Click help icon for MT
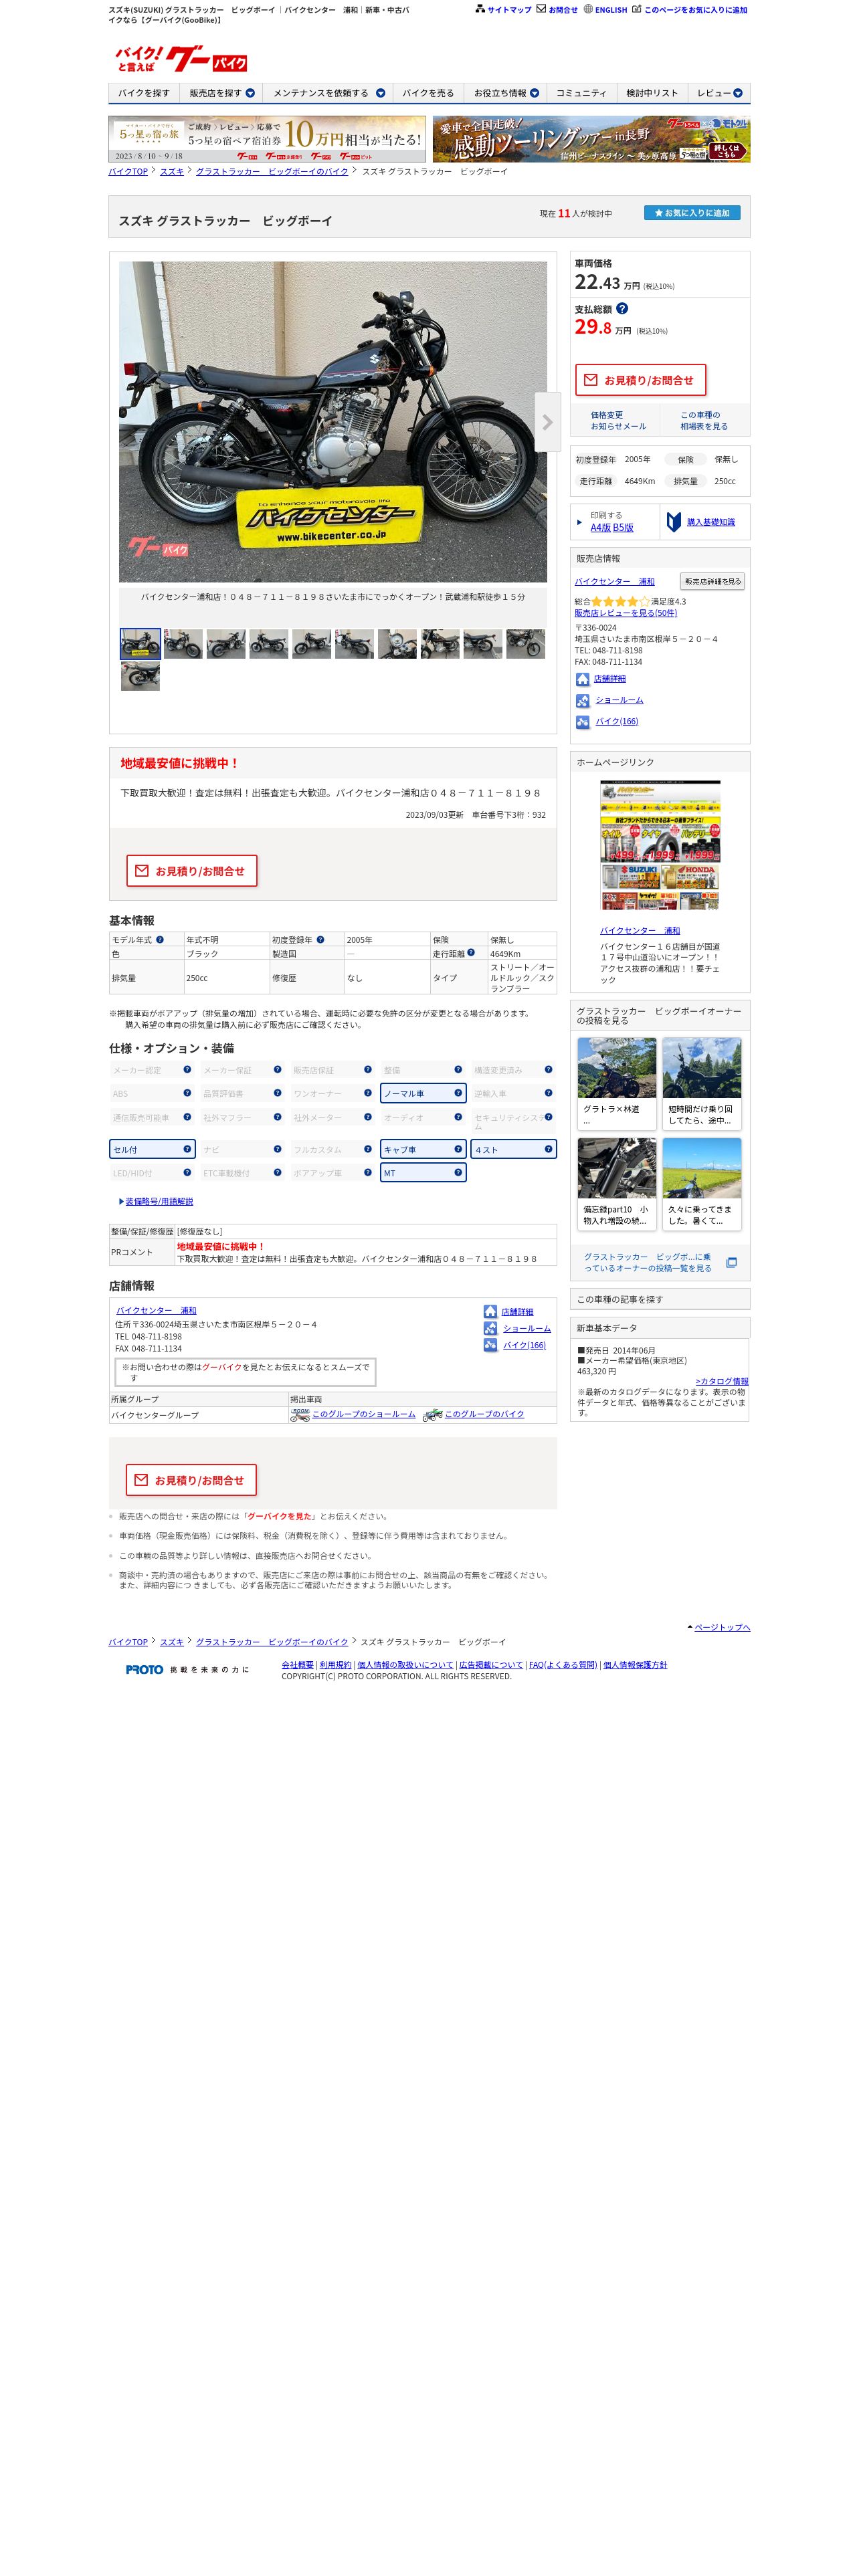Image resolution: width=859 pixels, height=2576 pixels. pos(458,1172)
